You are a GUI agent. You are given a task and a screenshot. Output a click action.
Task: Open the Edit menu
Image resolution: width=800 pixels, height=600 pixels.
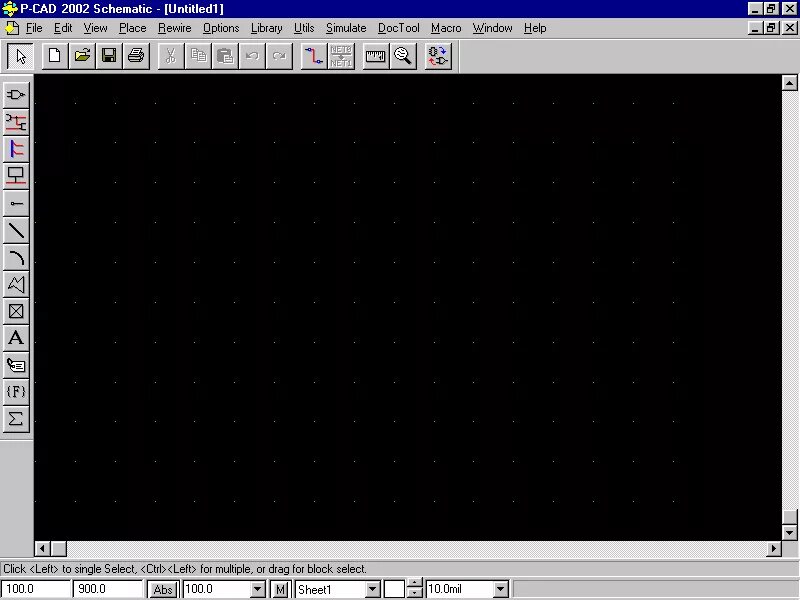pyautogui.click(x=63, y=28)
